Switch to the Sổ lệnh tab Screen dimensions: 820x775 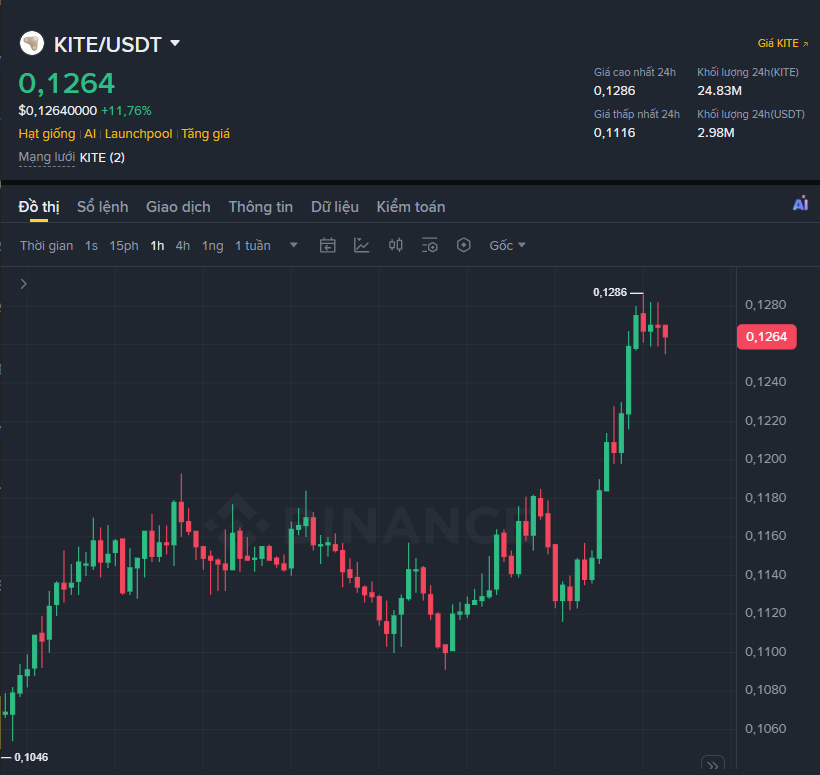point(102,207)
